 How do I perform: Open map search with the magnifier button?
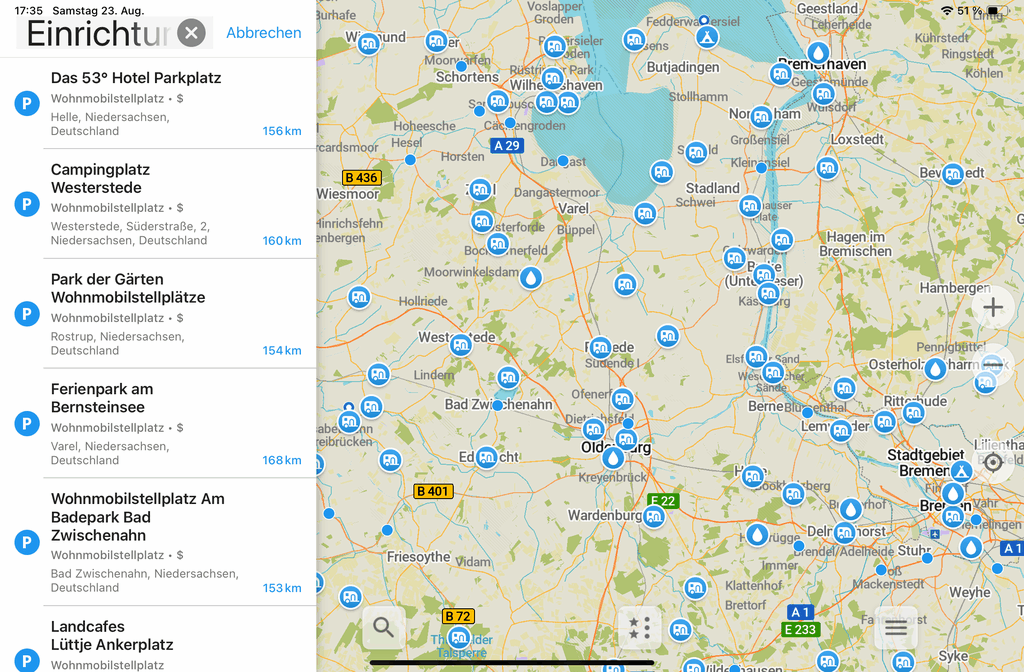383,628
